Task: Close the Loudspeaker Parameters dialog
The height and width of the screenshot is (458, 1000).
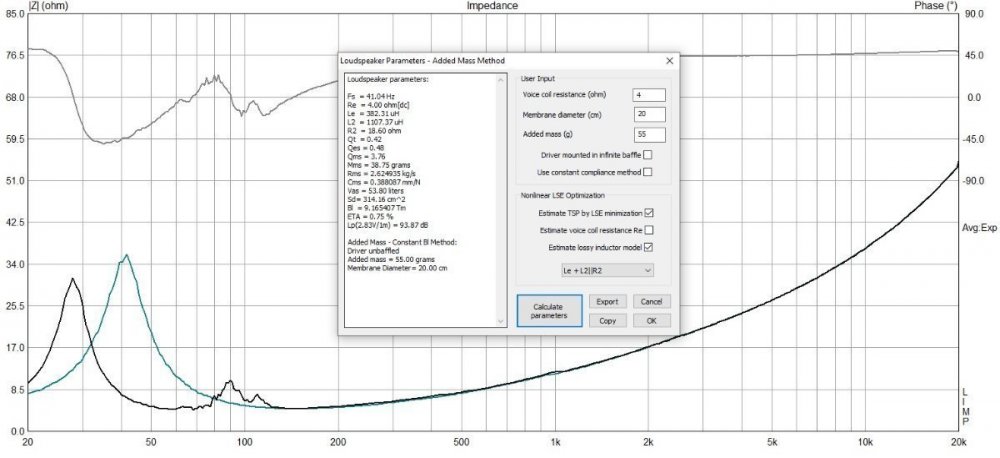Action: pos(669,61)
